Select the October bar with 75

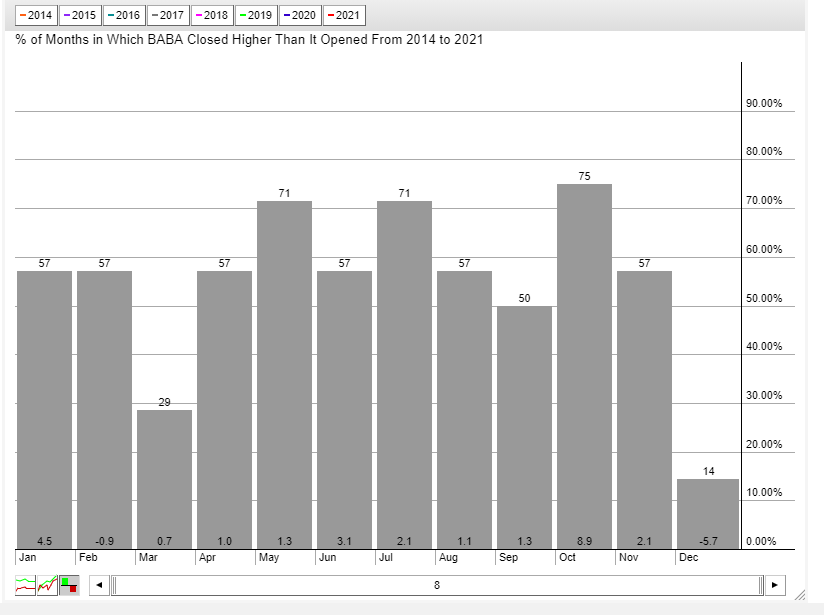[584, 366]
